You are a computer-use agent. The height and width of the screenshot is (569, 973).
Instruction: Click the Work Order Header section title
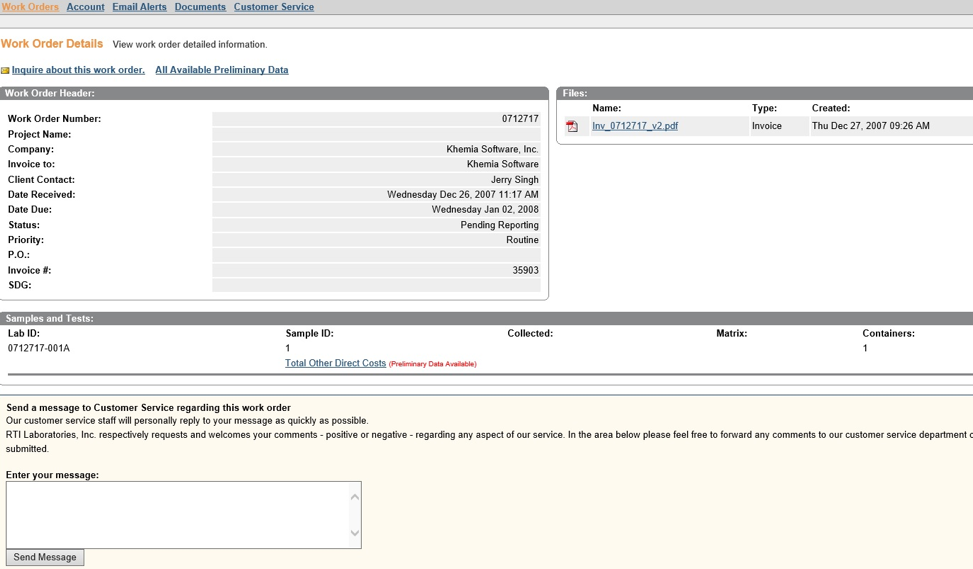tap(50, 93)
